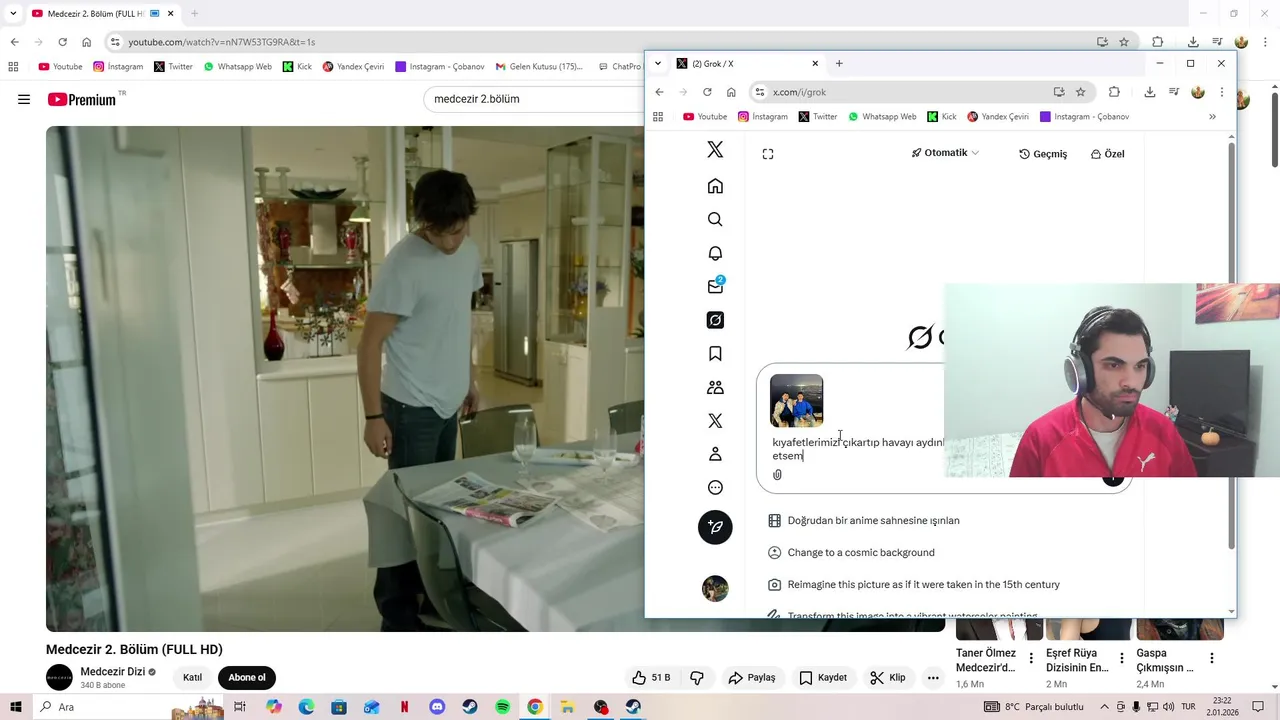
Task: Open Chrome menu in Grok window
Action: [x=1221, y=92]
